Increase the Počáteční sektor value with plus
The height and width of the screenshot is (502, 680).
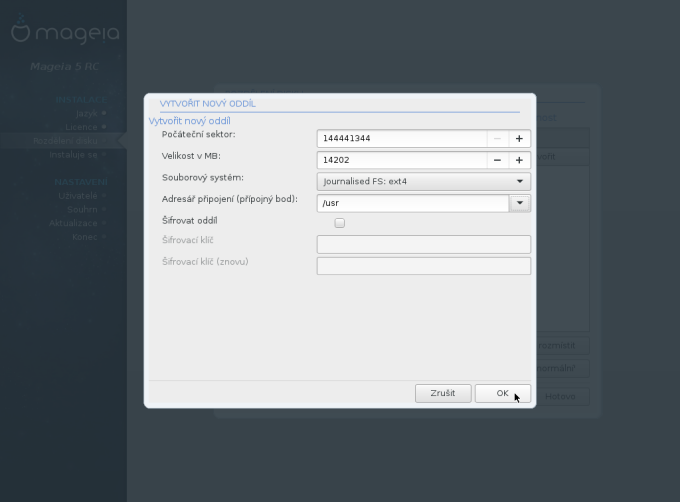519,139
